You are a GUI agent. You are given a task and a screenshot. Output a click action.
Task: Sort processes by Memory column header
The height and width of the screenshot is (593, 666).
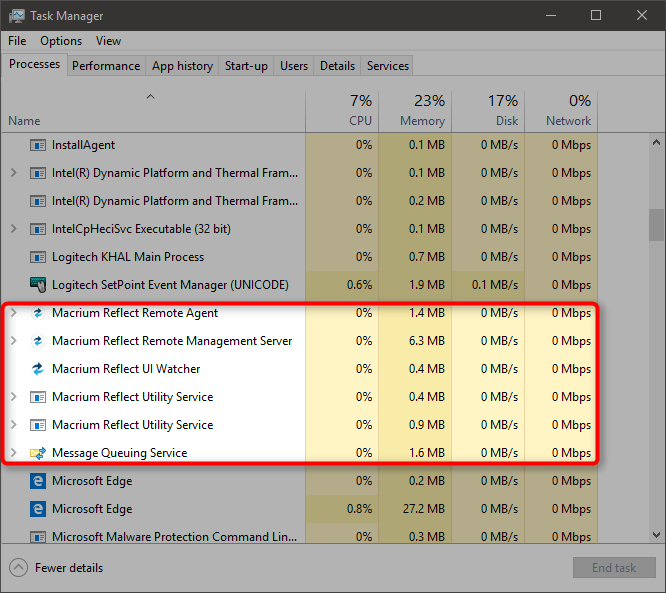click(415, 111)
